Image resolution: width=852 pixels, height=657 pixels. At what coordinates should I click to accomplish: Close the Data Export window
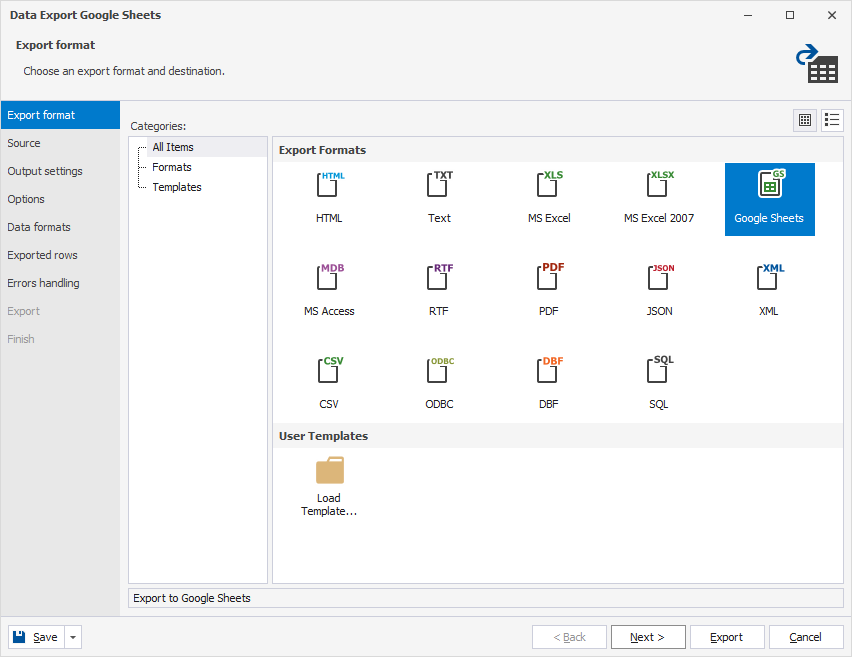tap(832, 15)
